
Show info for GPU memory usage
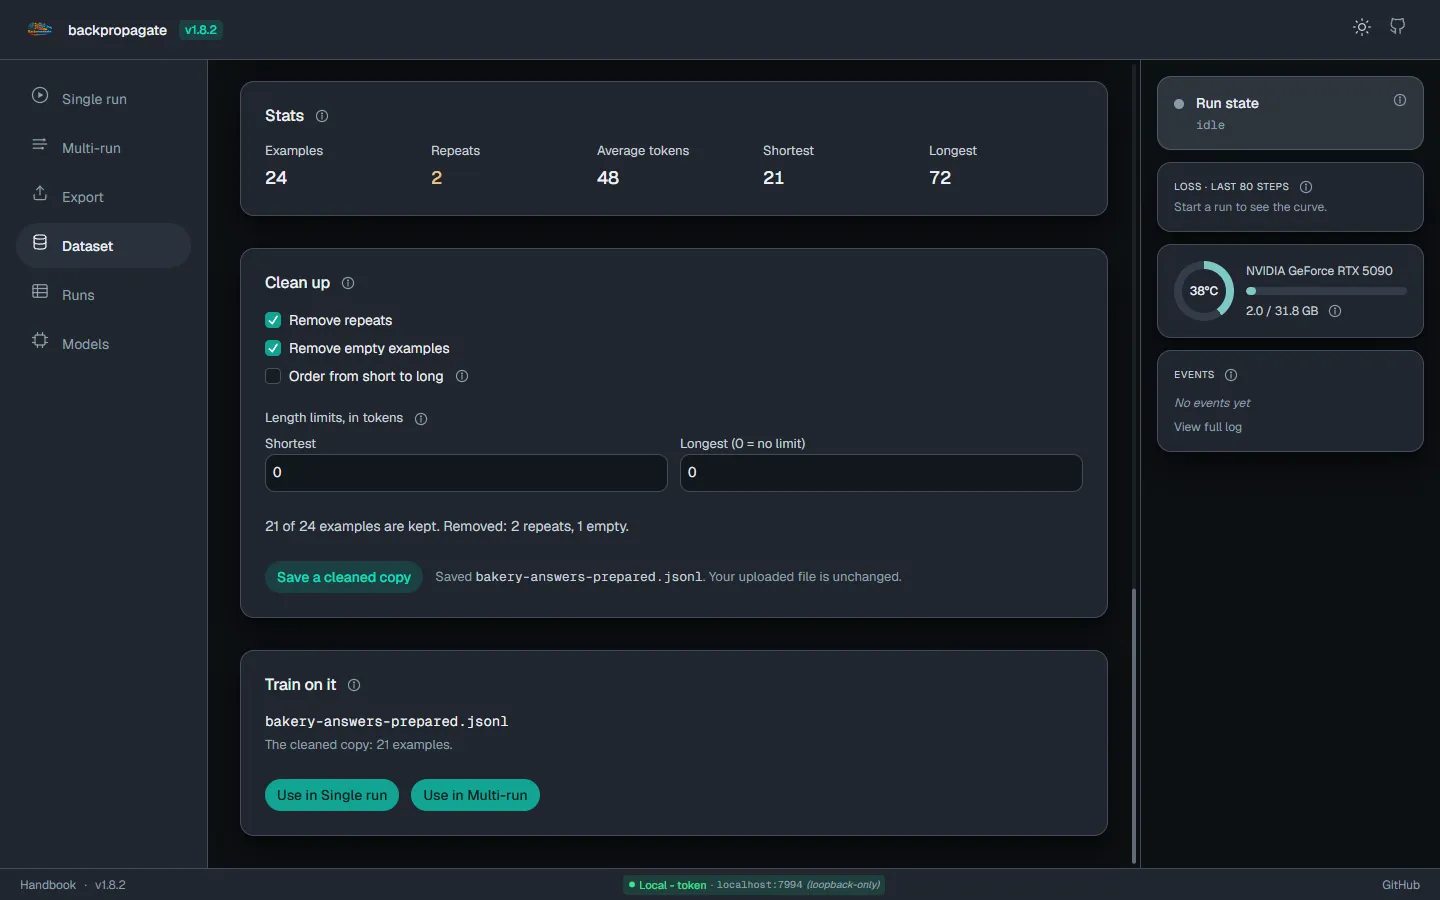tap(1335, 311)
